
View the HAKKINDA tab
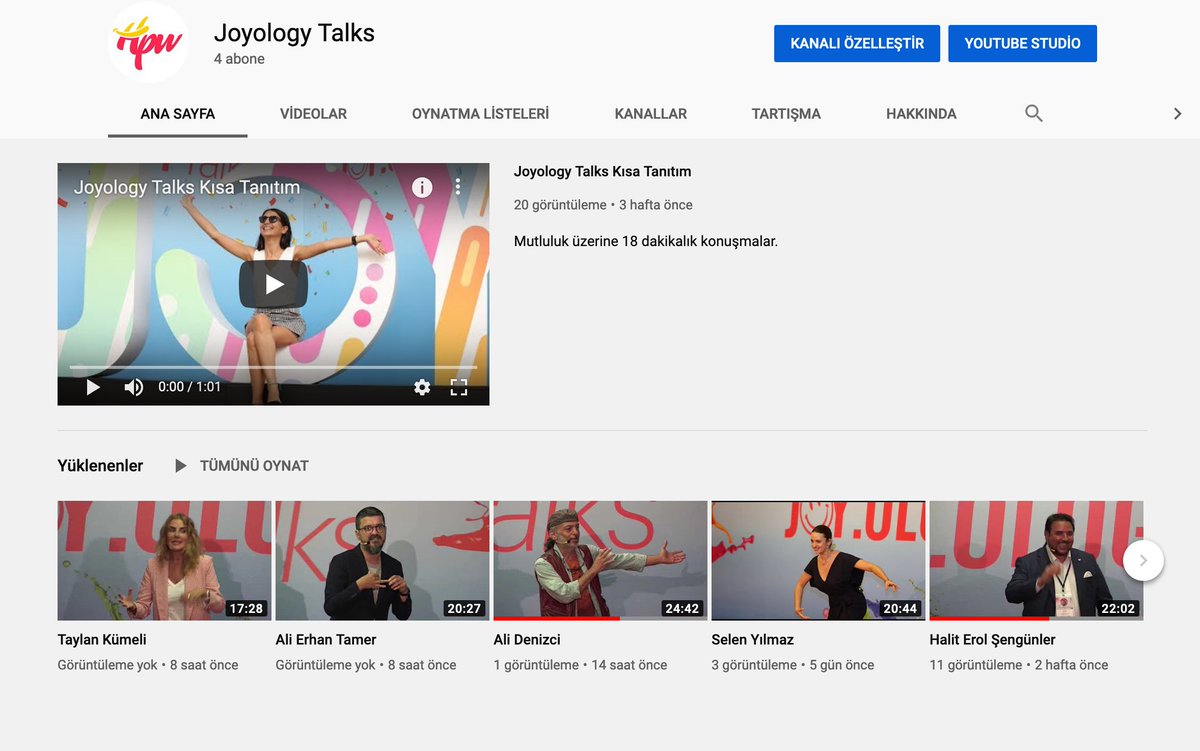921,114
